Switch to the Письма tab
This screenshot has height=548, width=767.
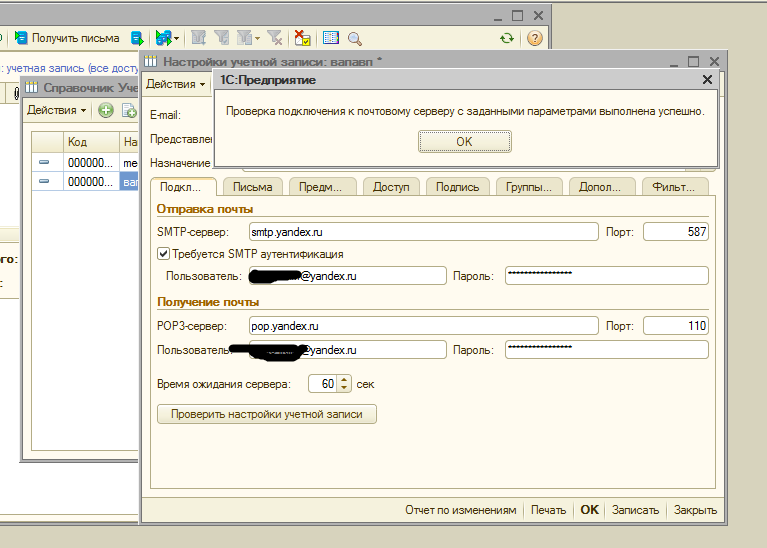coord(252,187)
